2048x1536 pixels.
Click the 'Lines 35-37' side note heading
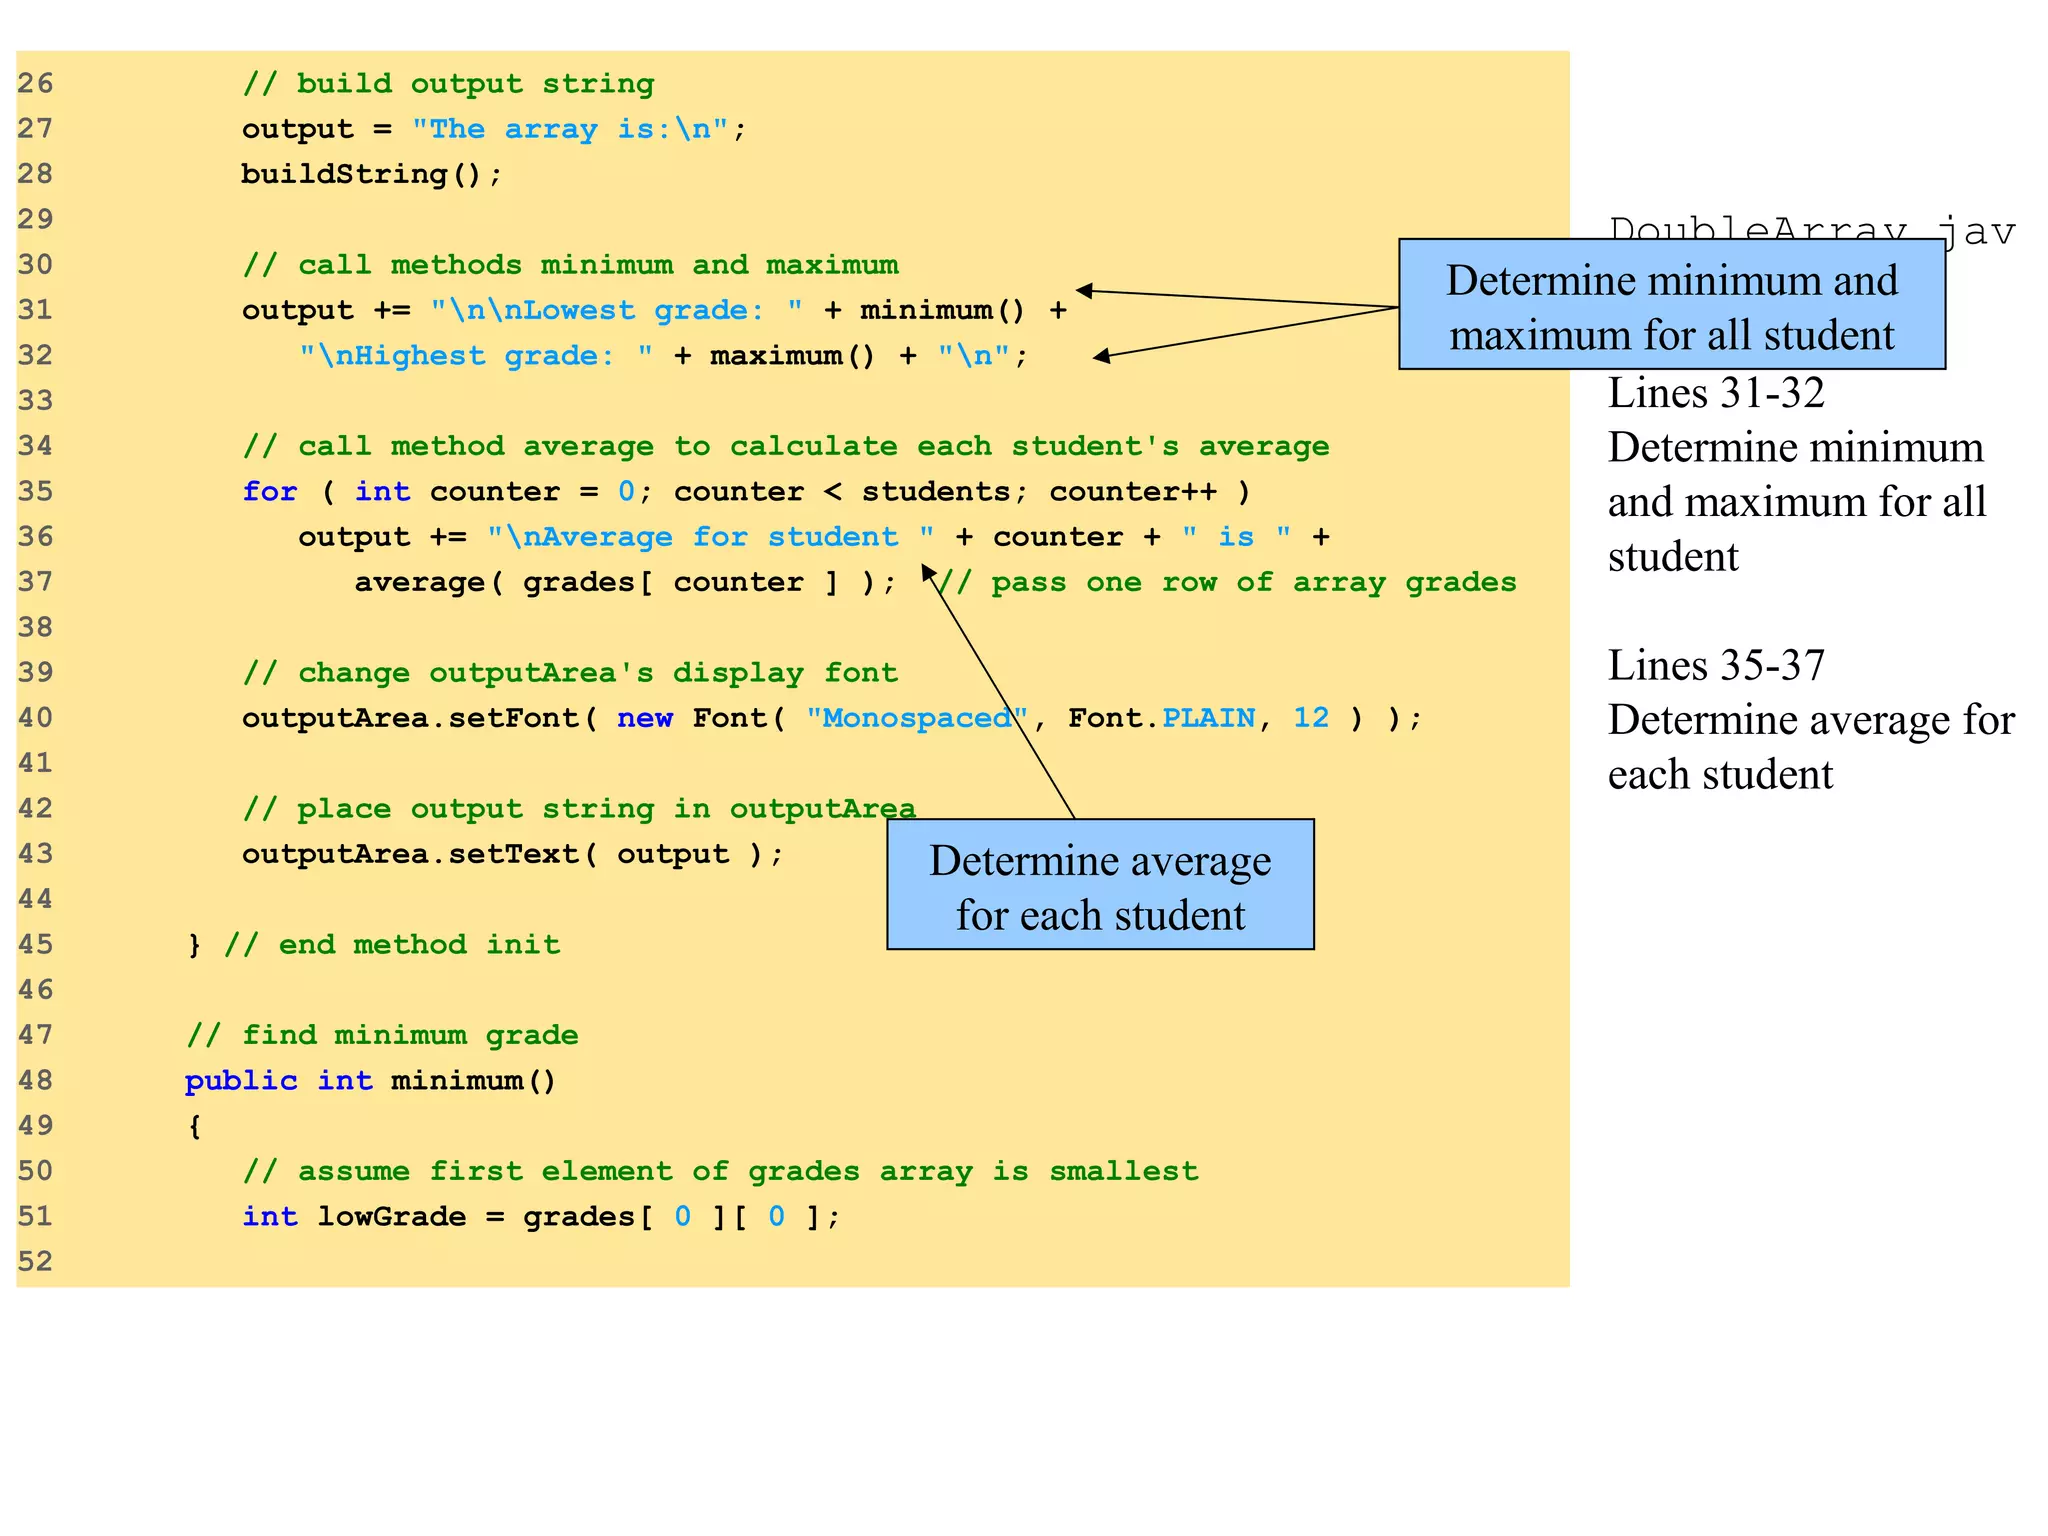(x=1716, y=666)
